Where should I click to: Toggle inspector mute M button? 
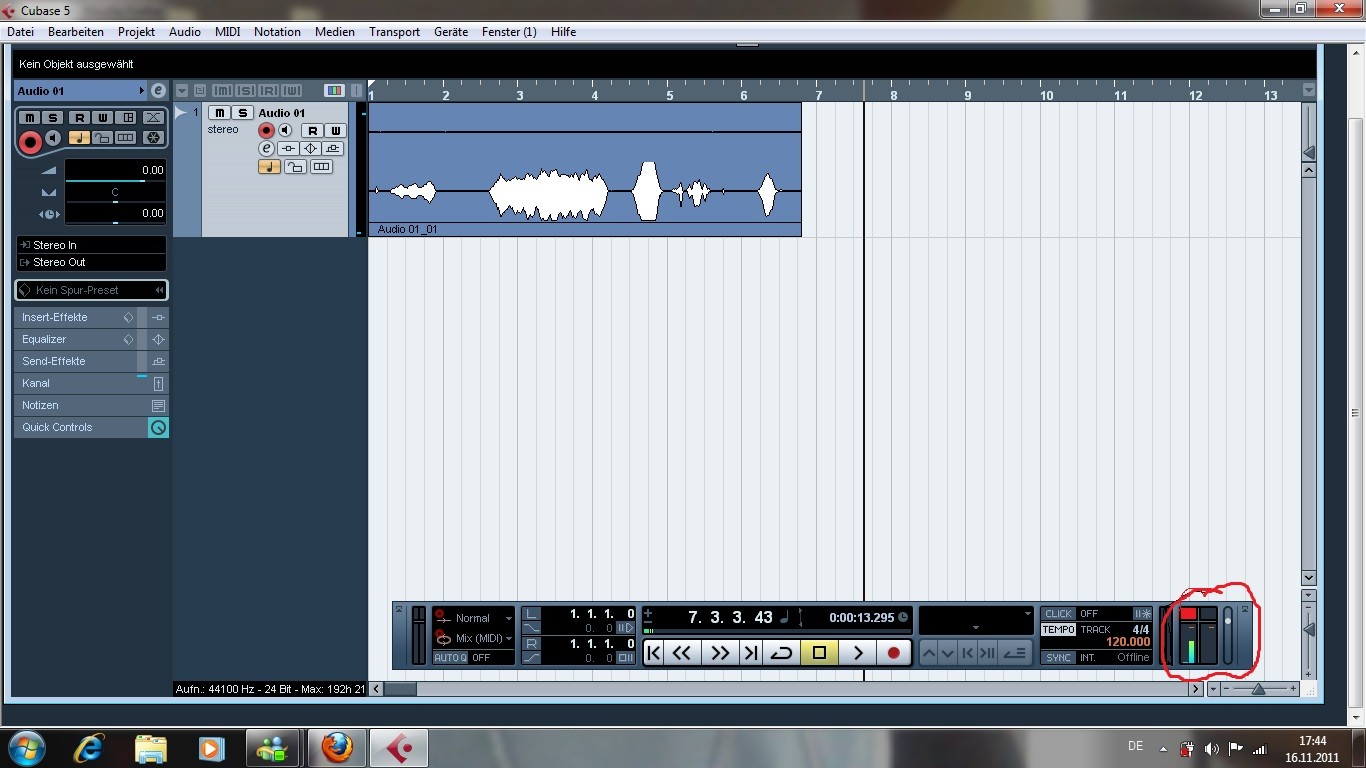click(29, 118)
